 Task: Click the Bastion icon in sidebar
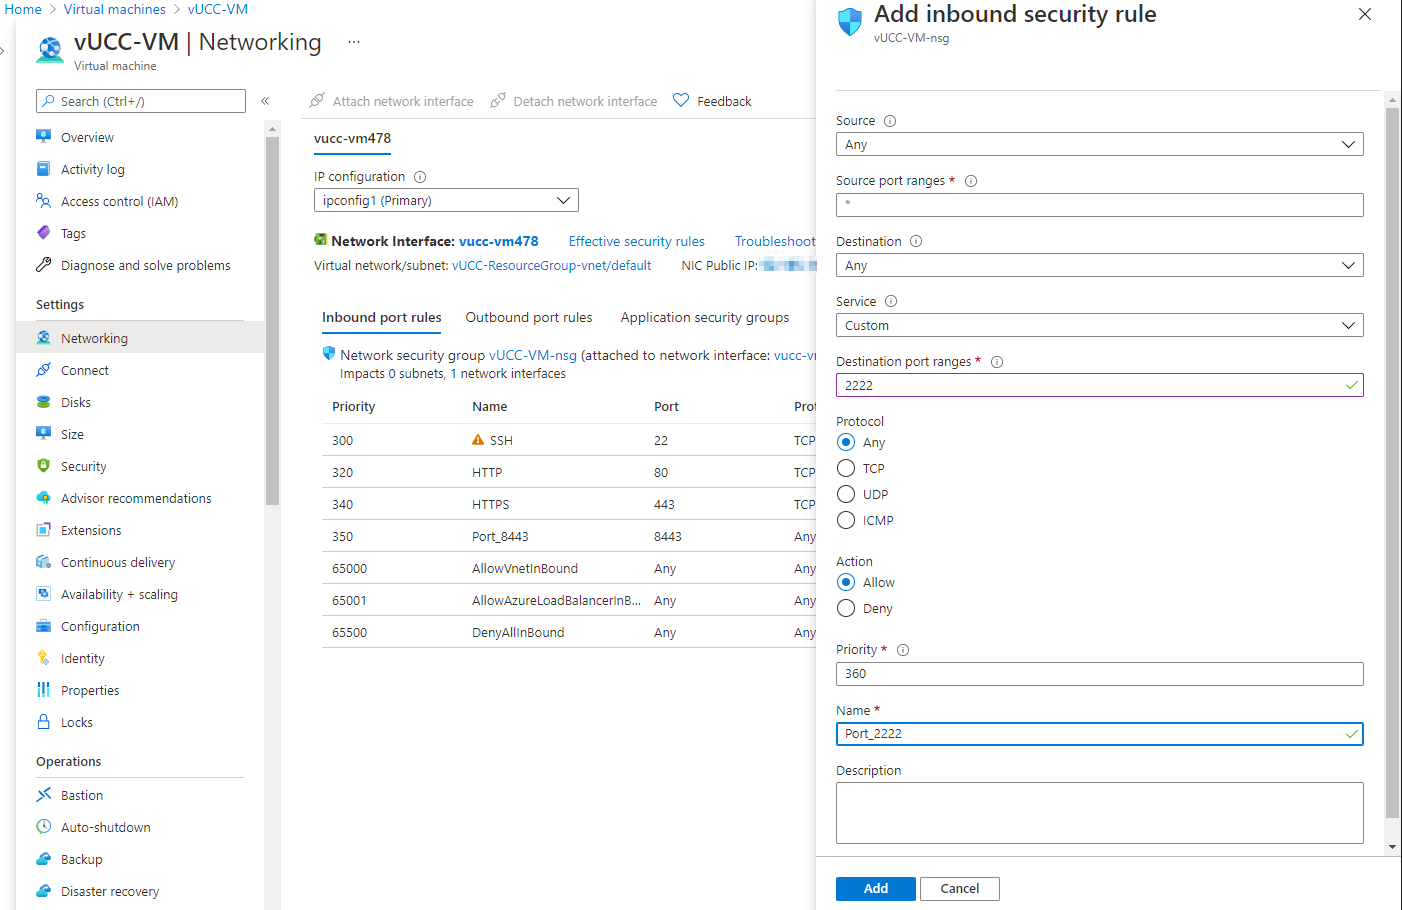pos(44,795)
